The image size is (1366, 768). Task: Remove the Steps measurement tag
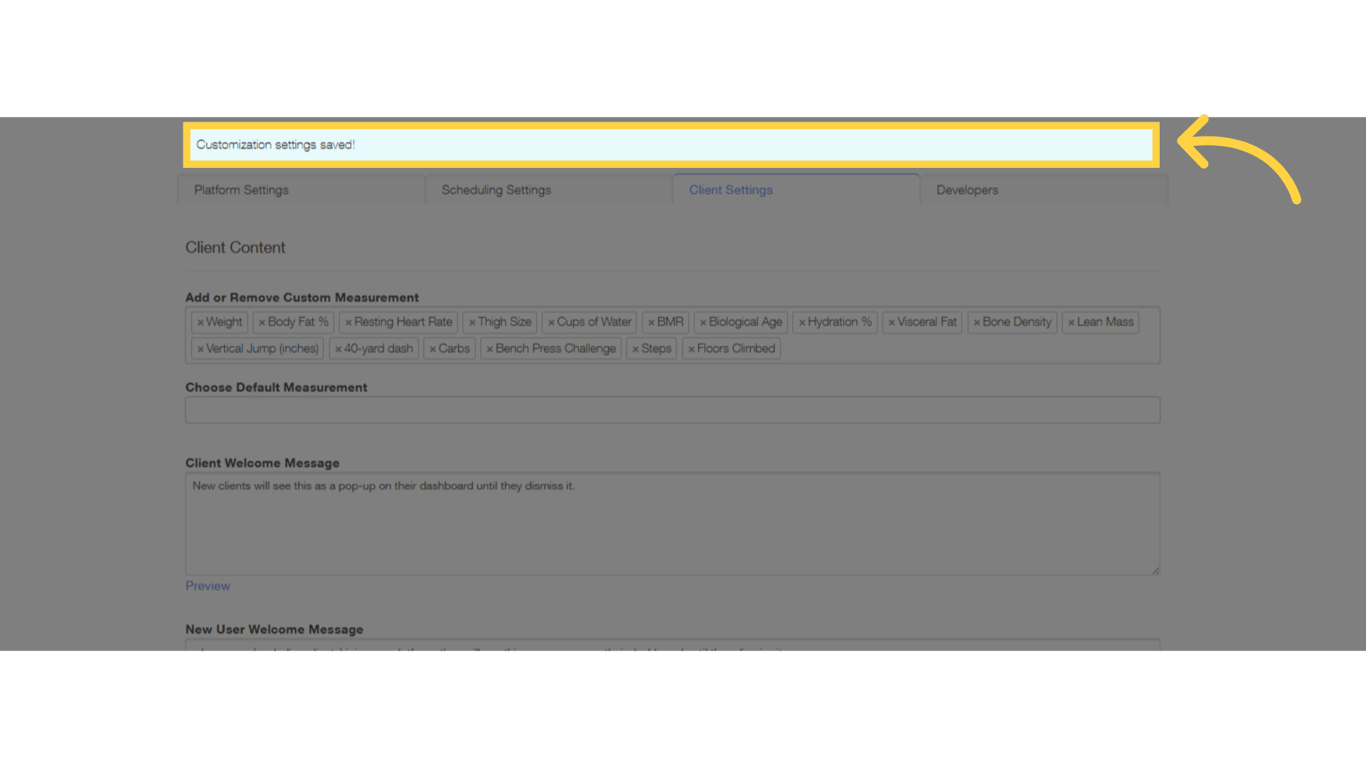(x=635, y=348)
